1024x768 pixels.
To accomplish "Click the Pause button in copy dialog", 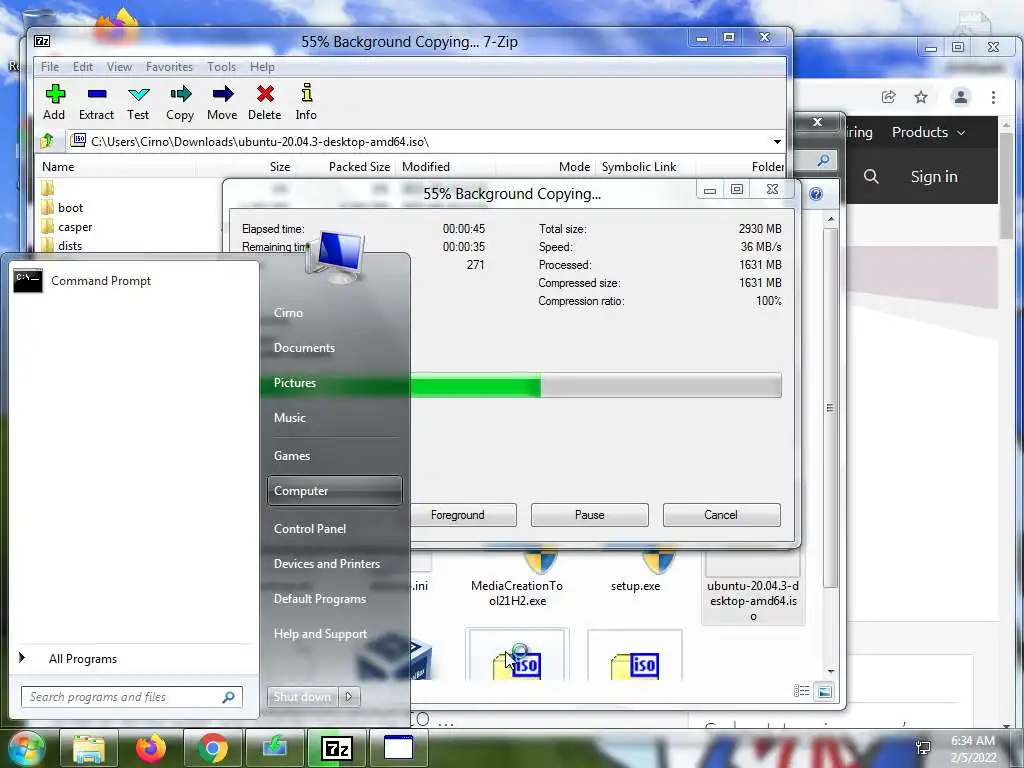I will [x=590, y=515].
